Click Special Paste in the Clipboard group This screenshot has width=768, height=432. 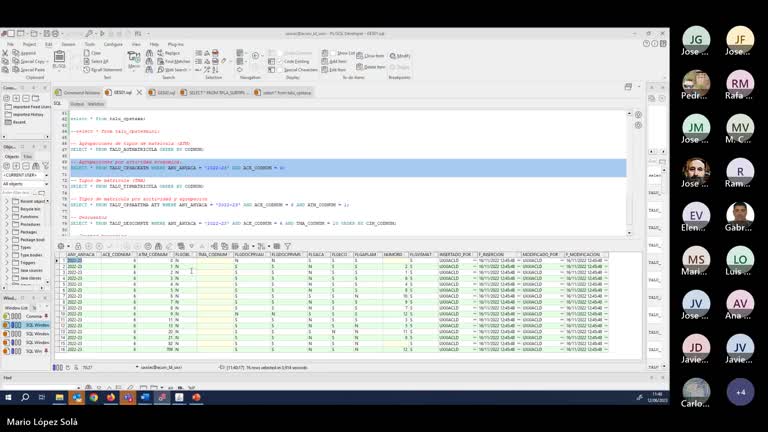click(x=28, y=70)
